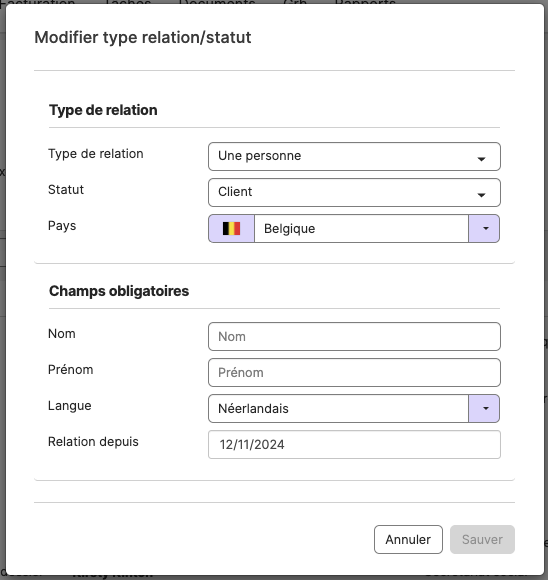Click the Langue label
Screen dimensions: 548x580
pyautogui.click(x=70, y=406)
